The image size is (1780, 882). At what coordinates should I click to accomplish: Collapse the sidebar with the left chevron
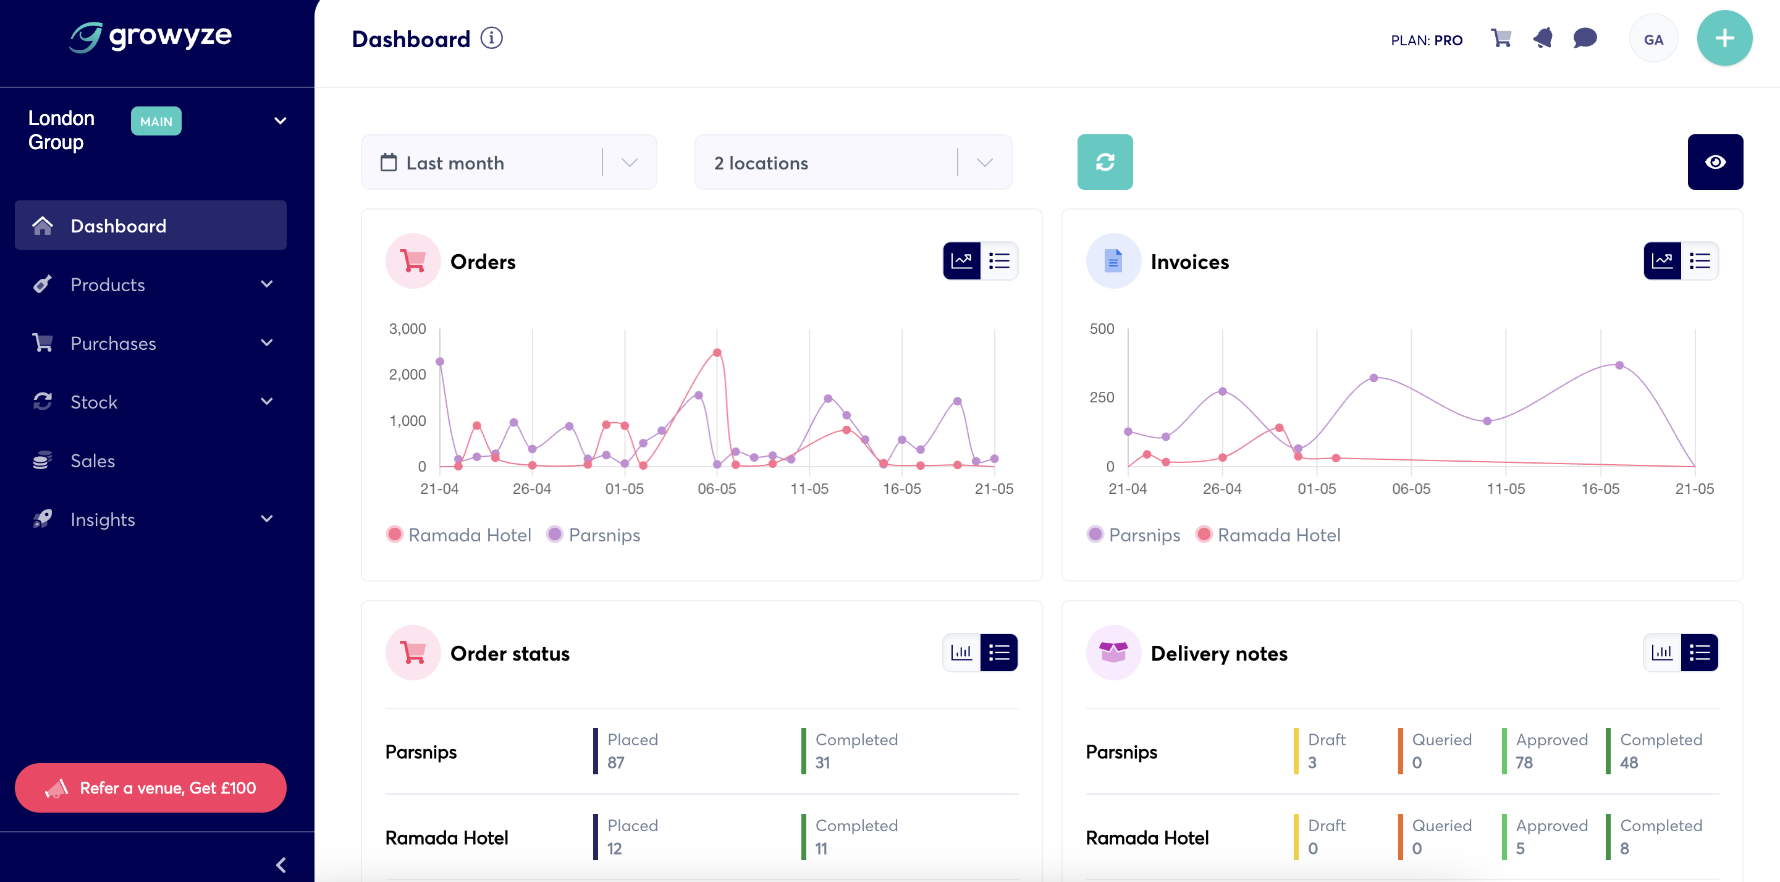tap(281, 865)
